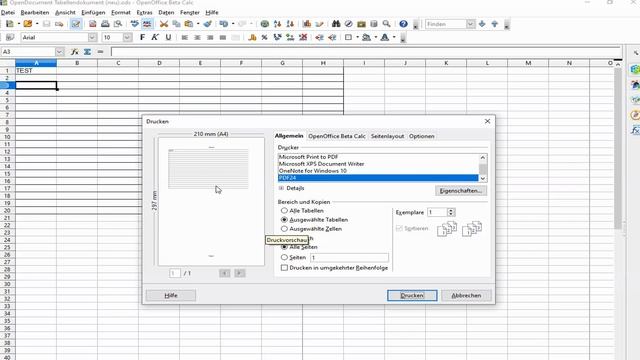Viewport: 640px width, 360px height.
Task: Click the Eigenschaften... button
Action: 460,191
